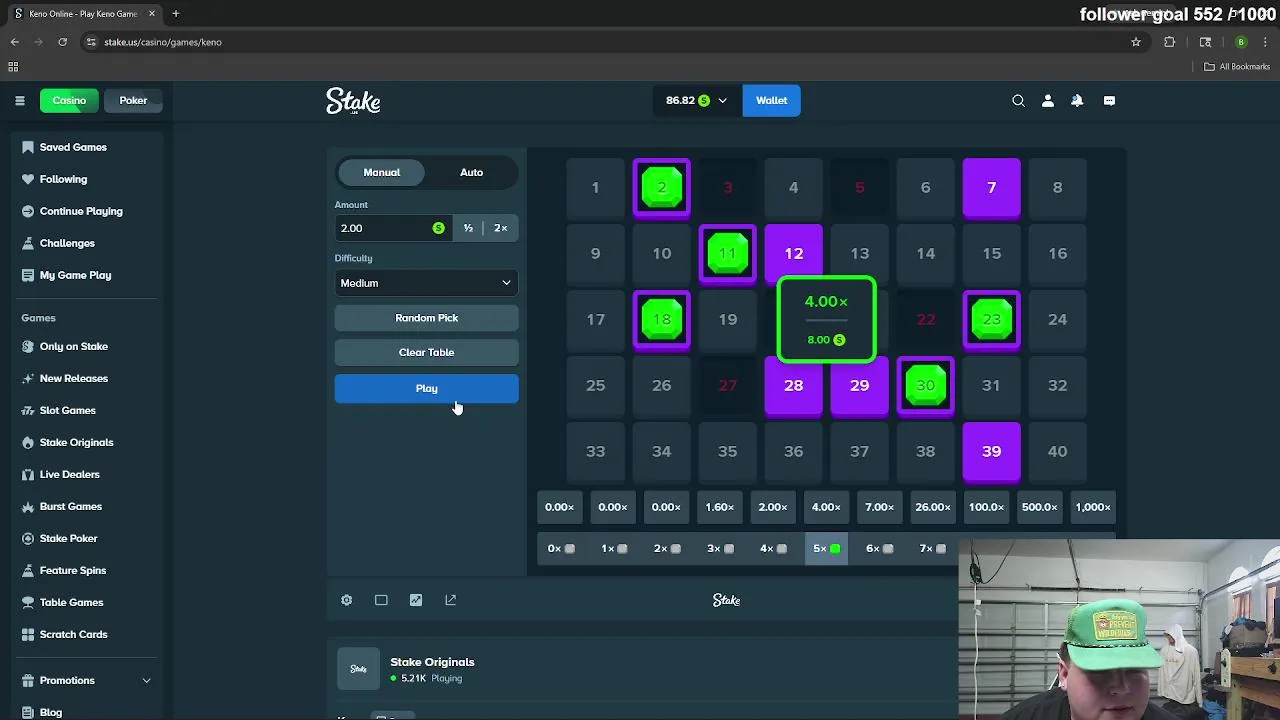Go back in browser
The height and width of the screenshot is (720, 1280).
tap(14, 42)
